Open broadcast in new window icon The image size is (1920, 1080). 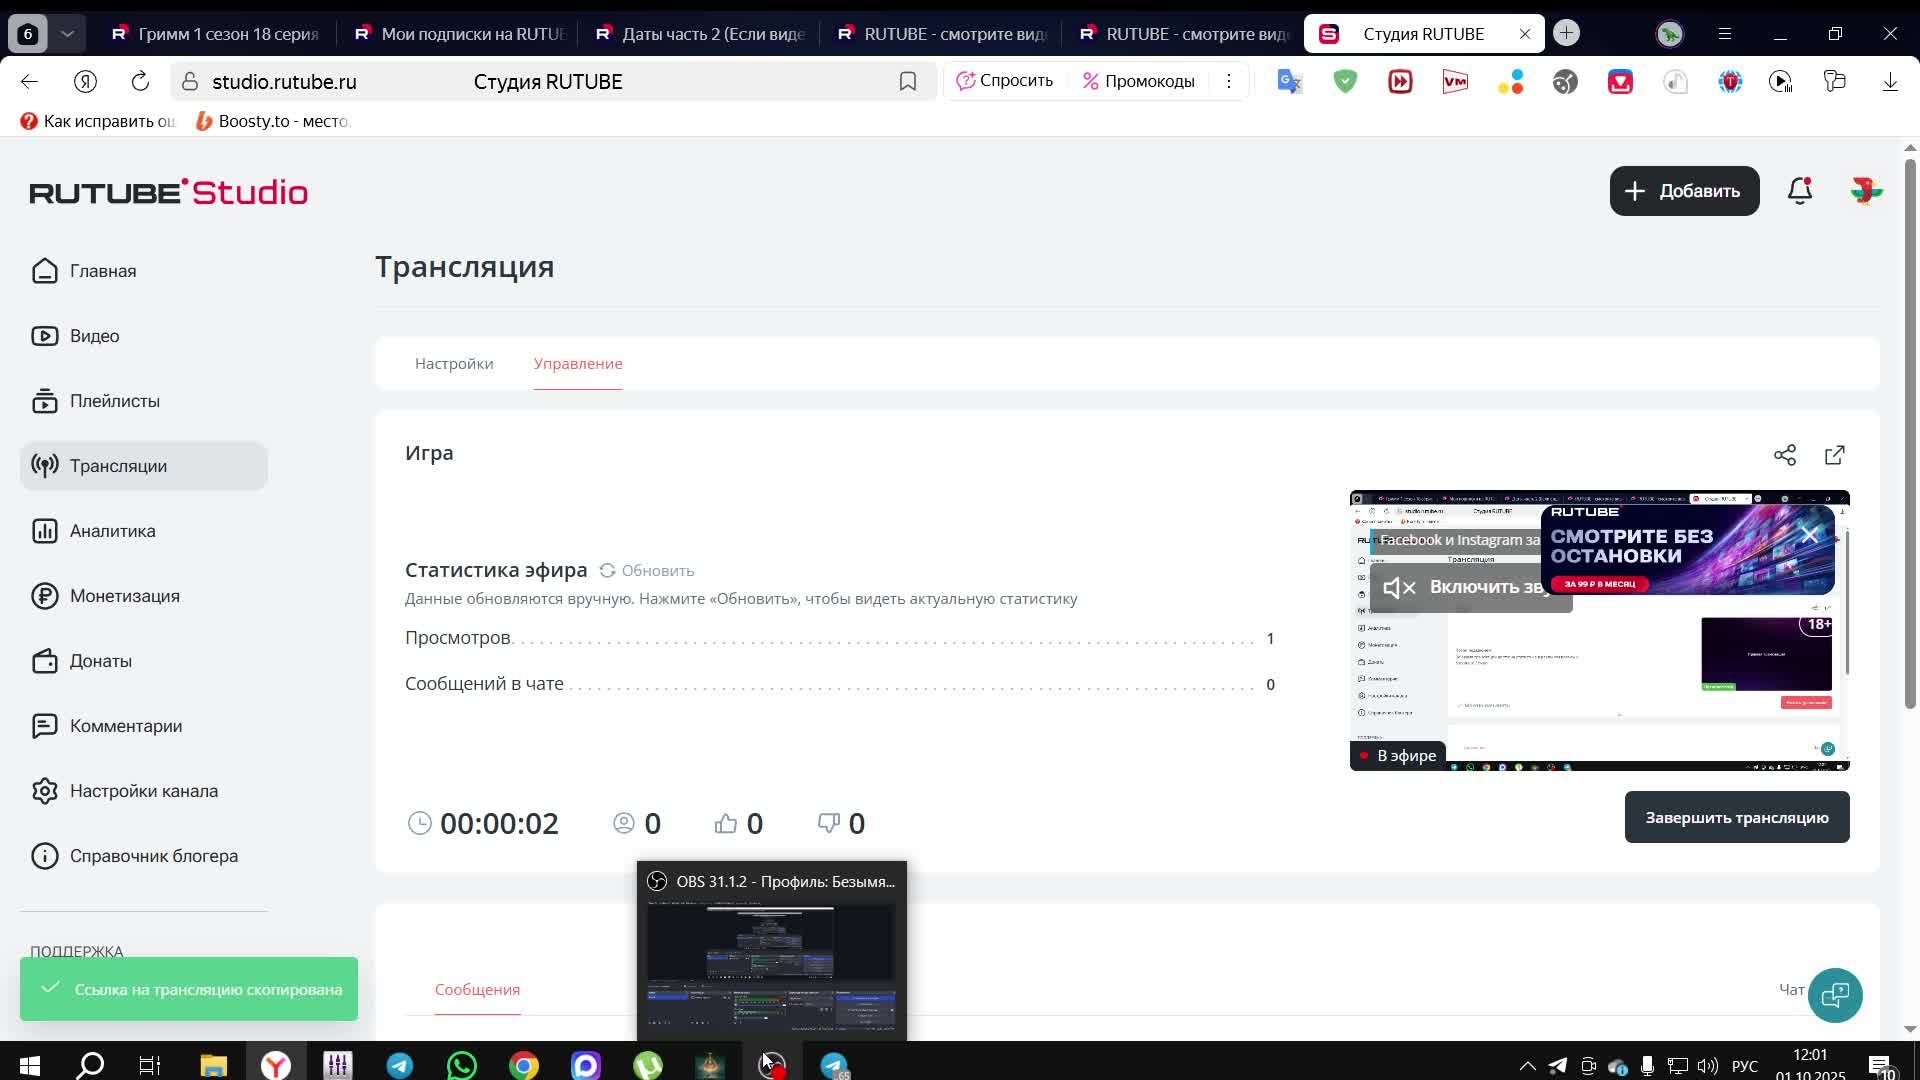click(1835, 455)
